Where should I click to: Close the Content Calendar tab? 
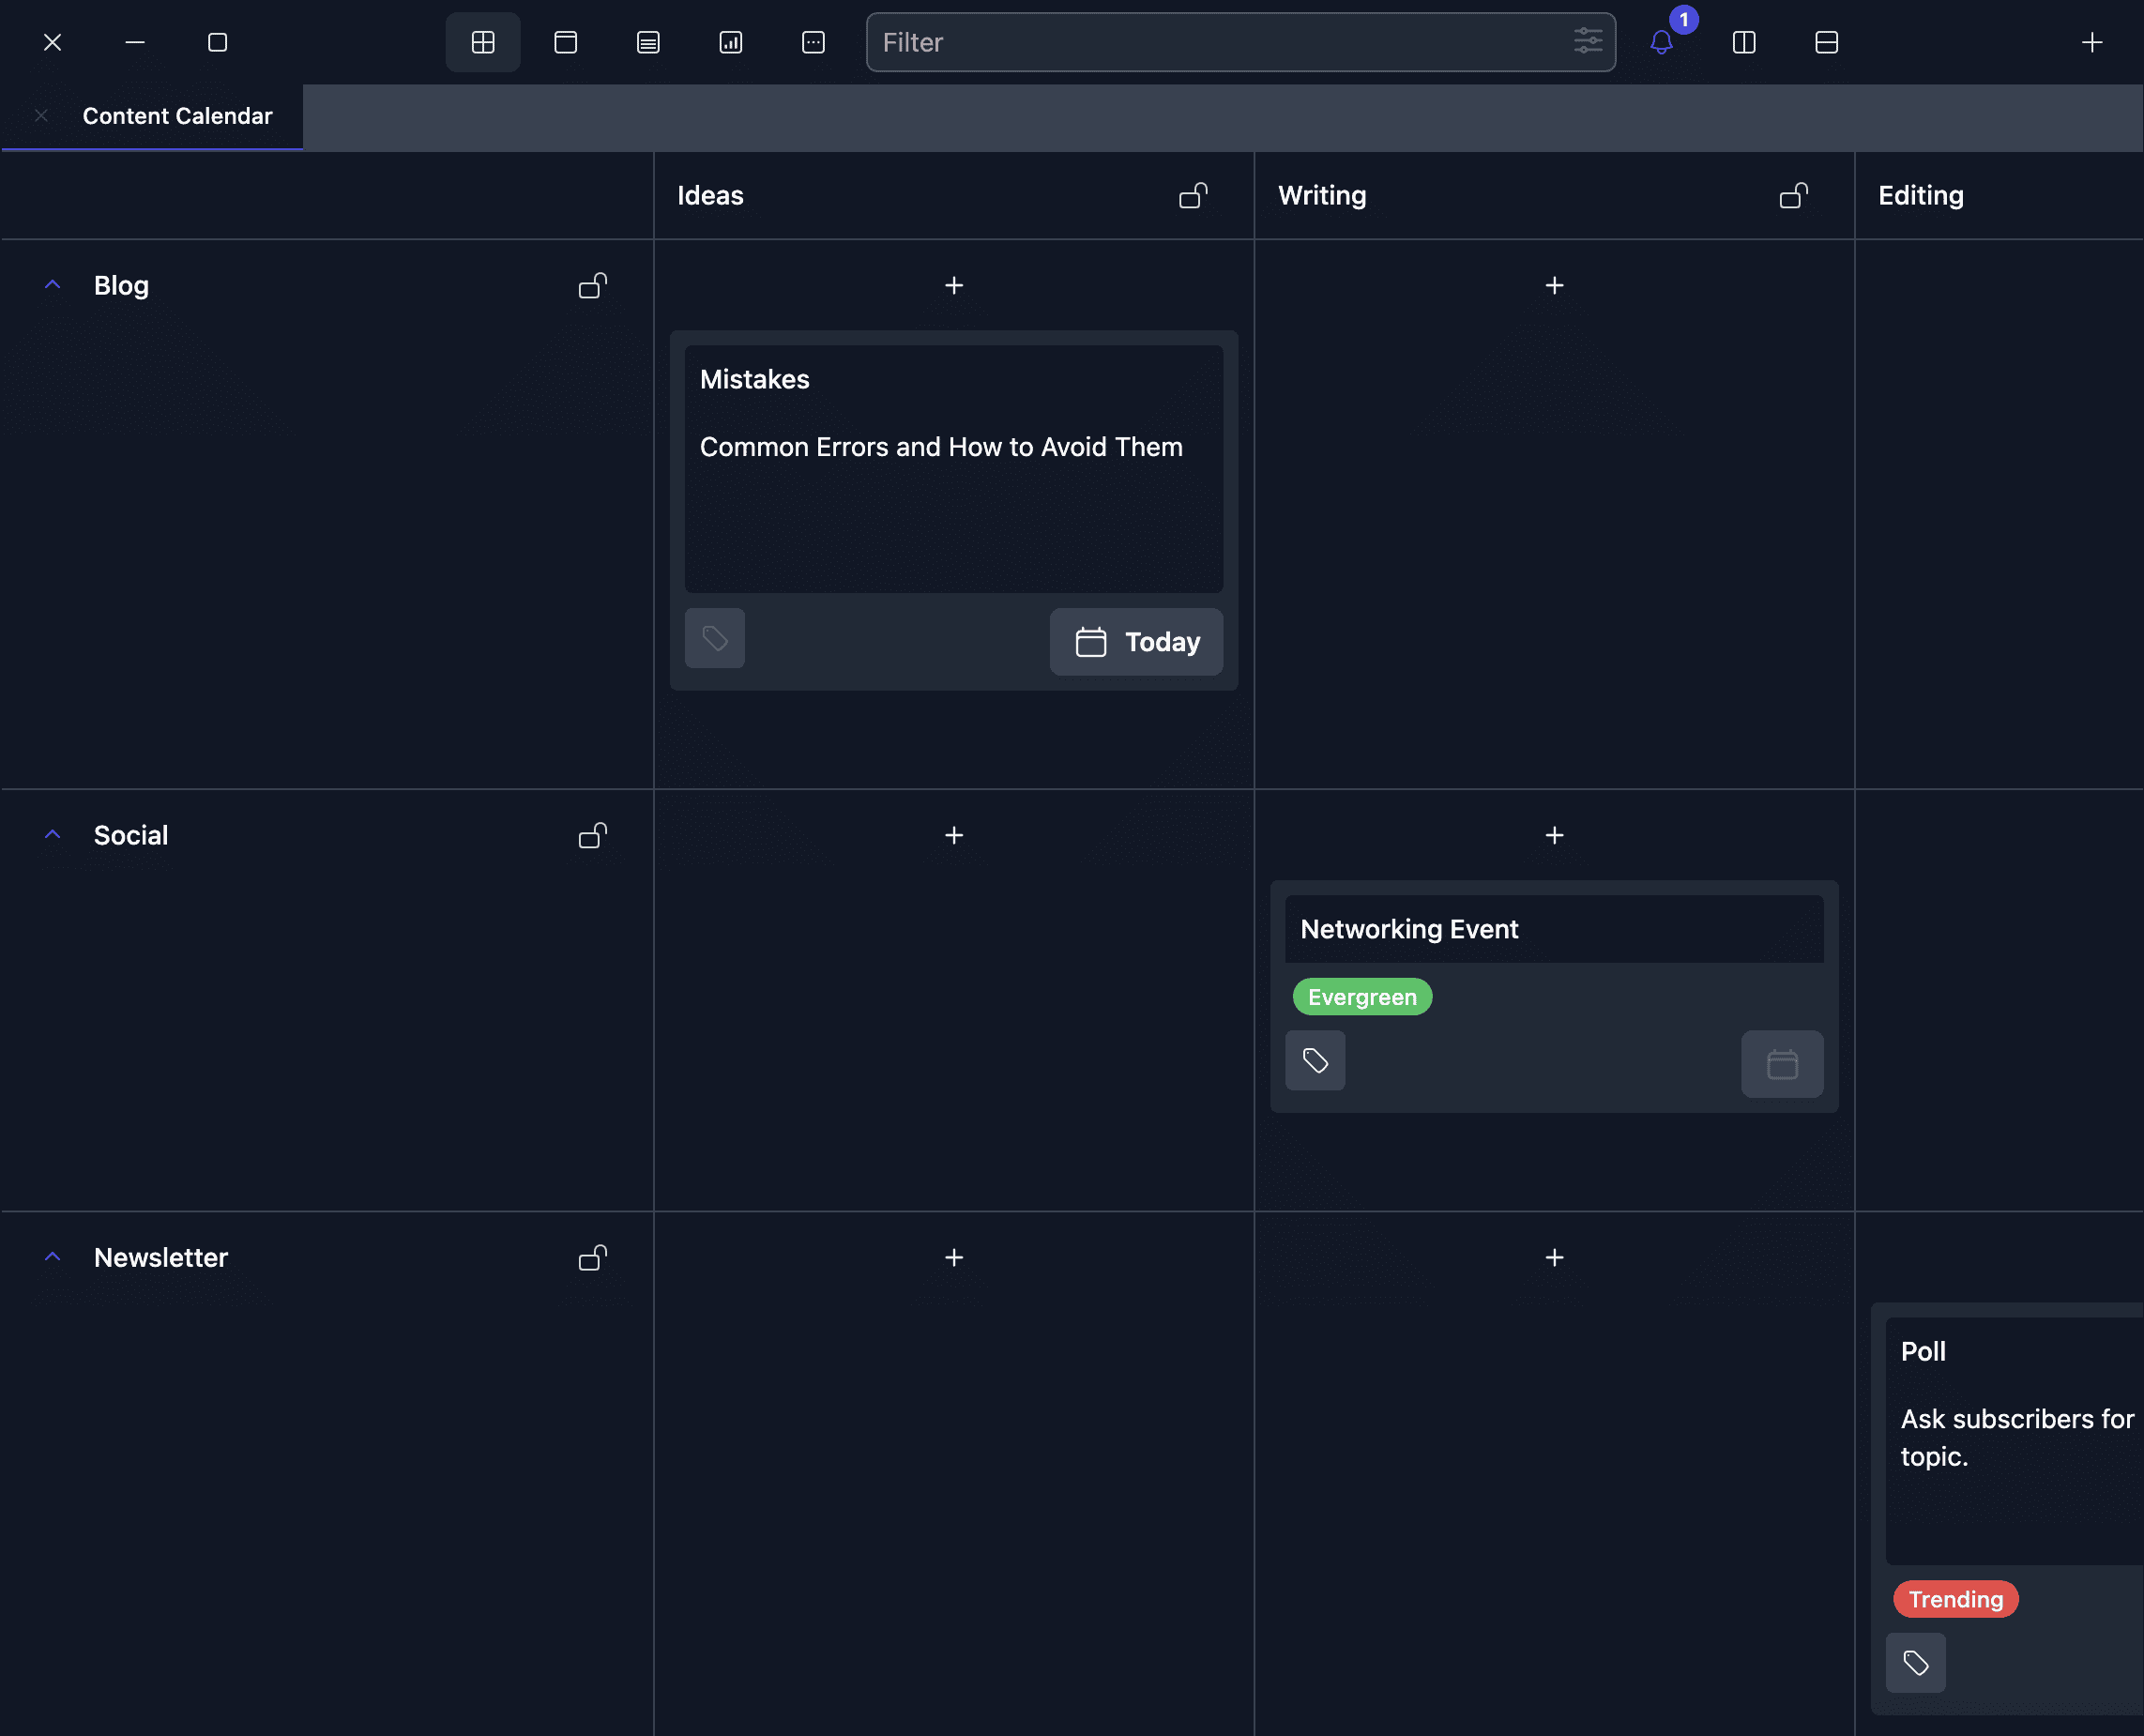coord(41,116)
